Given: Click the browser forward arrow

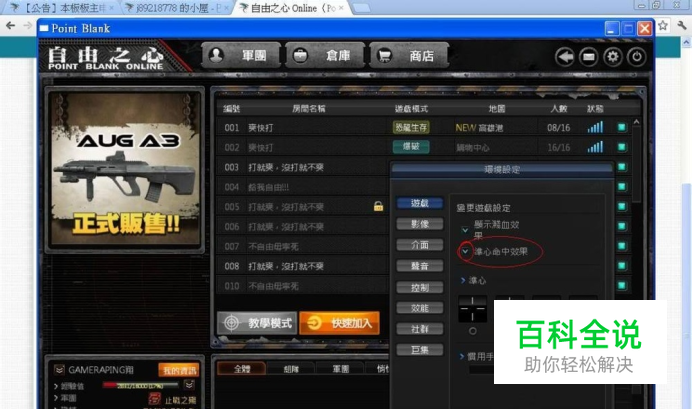Looking at the screenshot, I should pyautogui.click(x=28, y=26).
